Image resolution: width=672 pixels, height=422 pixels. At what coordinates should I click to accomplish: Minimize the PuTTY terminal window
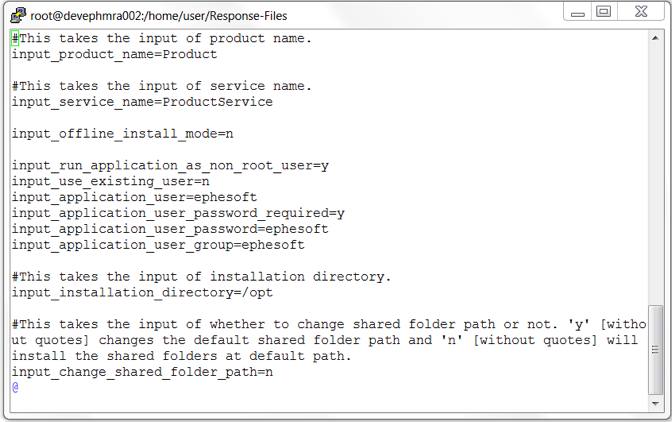tap(577, 12)
